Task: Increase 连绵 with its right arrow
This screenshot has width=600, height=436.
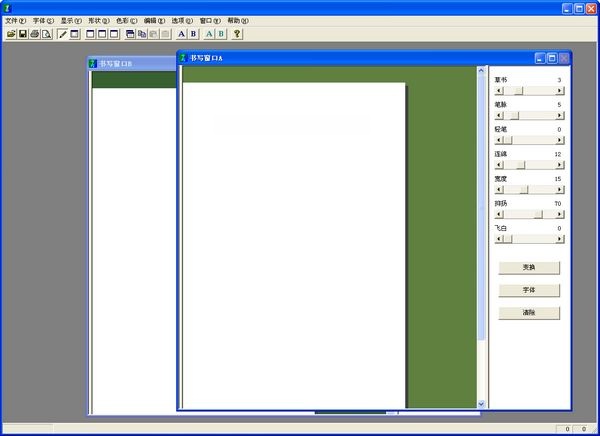Action: point(559,165)
